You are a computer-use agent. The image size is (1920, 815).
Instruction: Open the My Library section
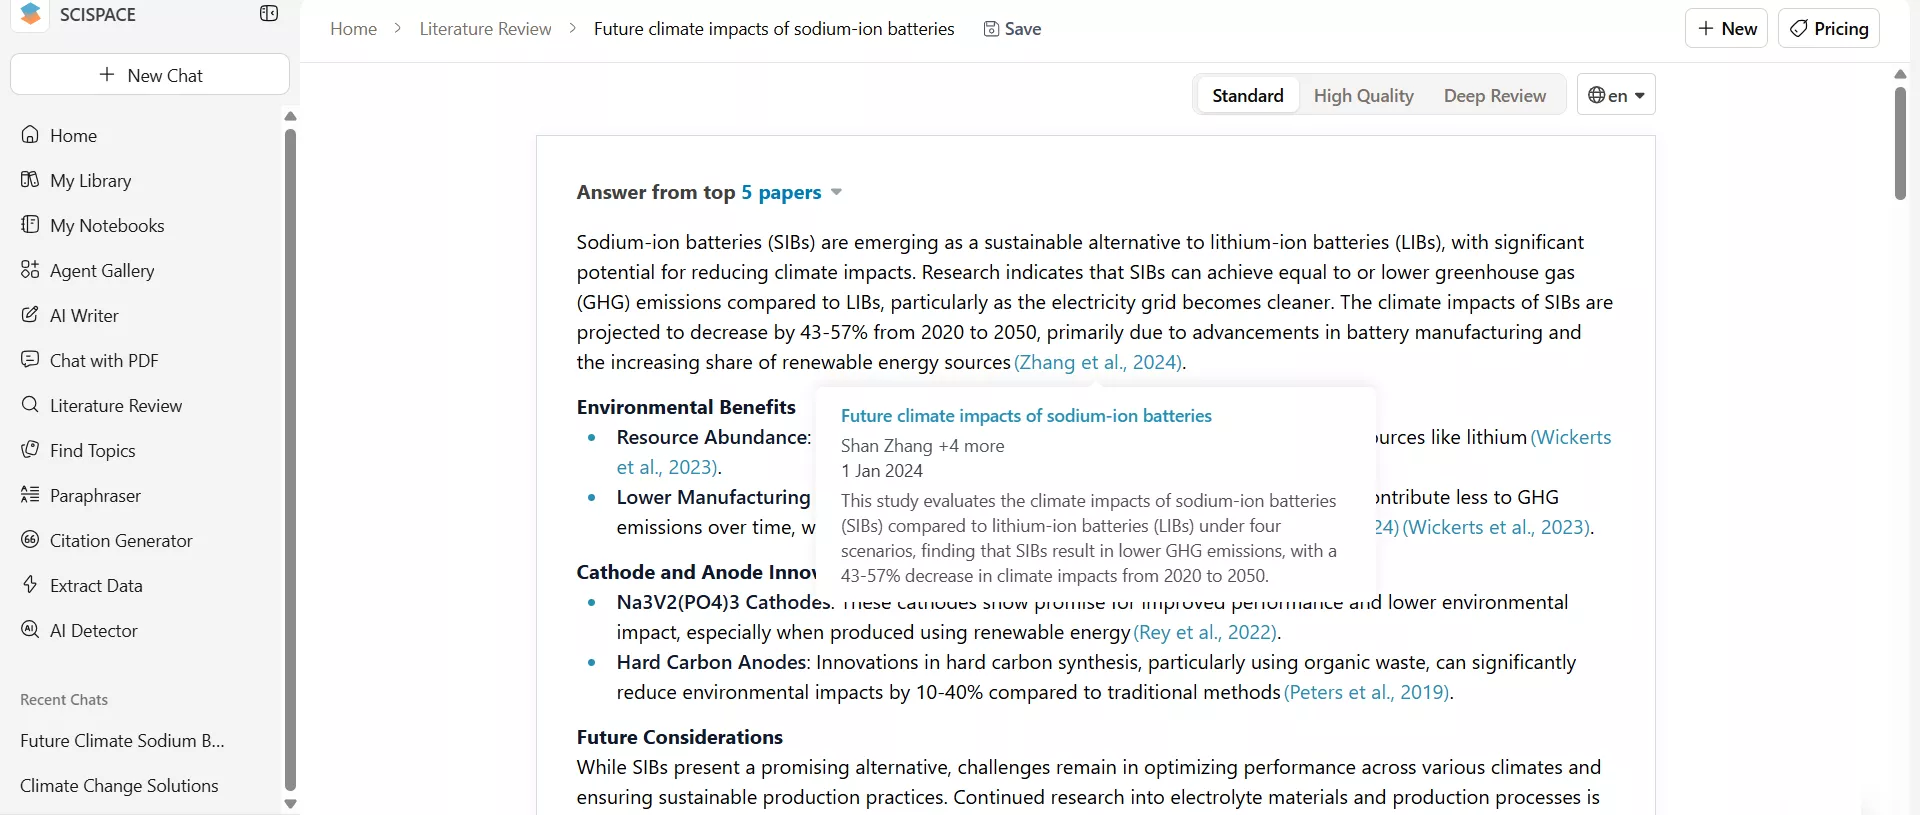(90, 181)
